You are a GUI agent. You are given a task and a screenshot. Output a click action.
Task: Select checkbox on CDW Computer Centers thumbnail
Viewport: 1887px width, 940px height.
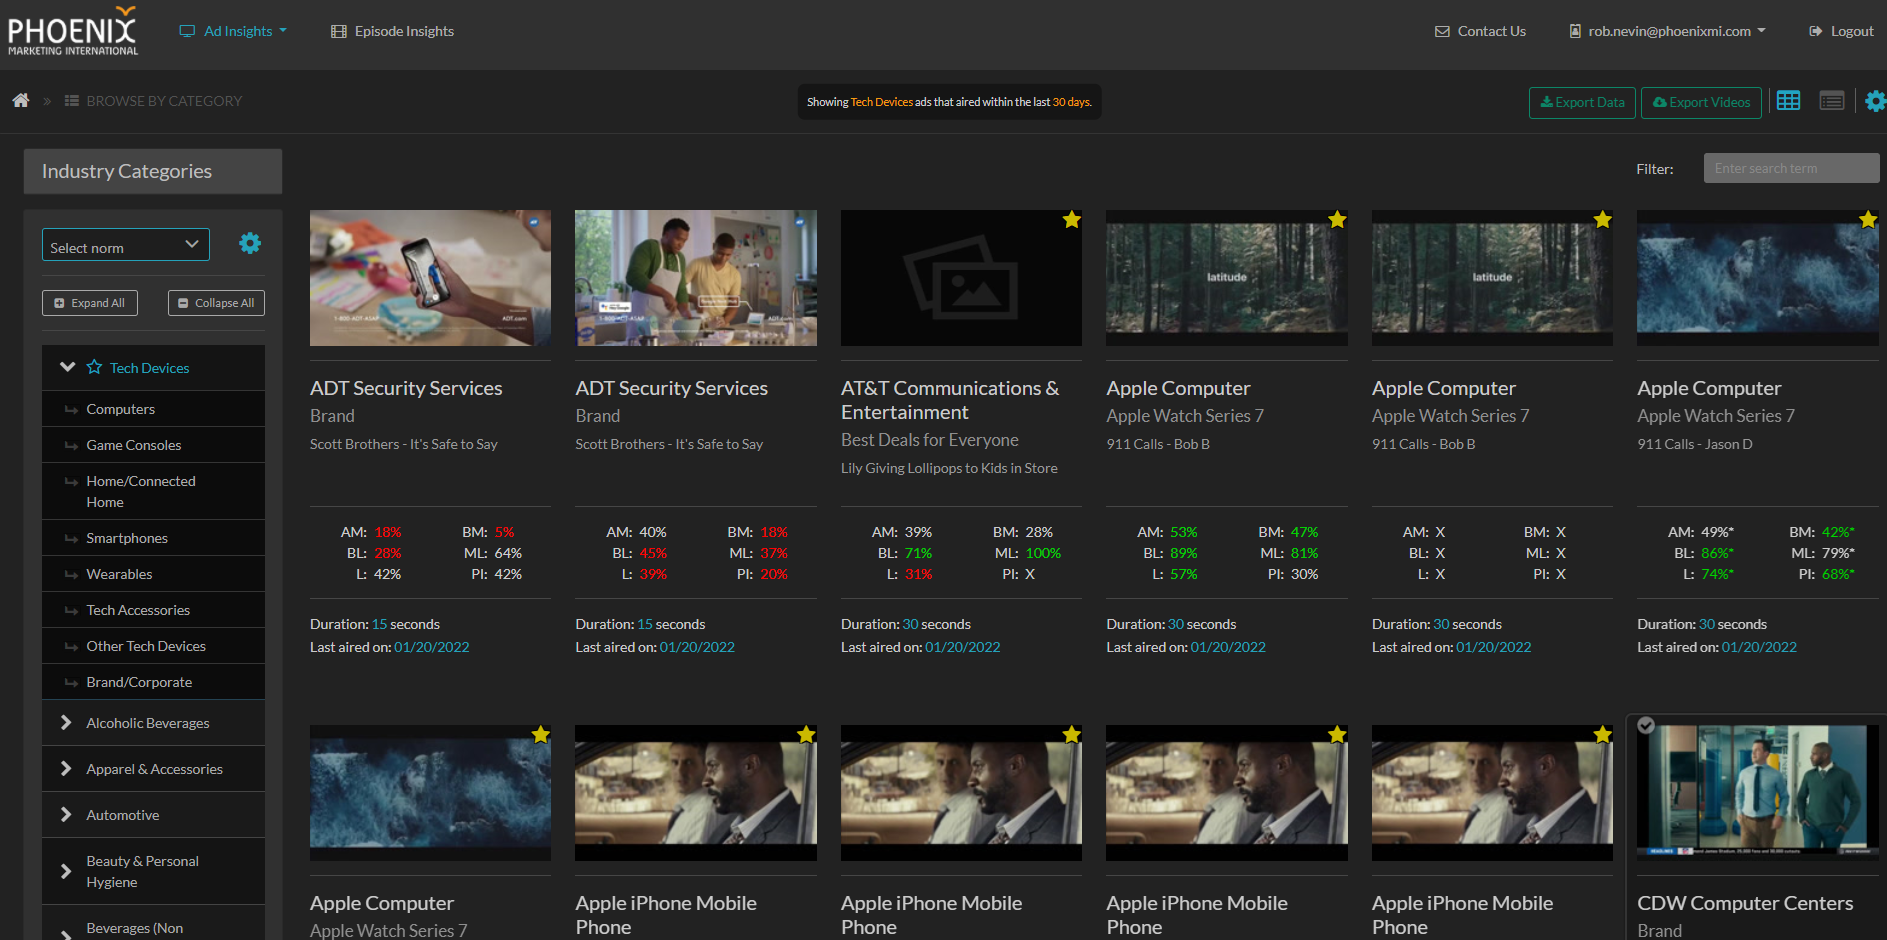1646,726
